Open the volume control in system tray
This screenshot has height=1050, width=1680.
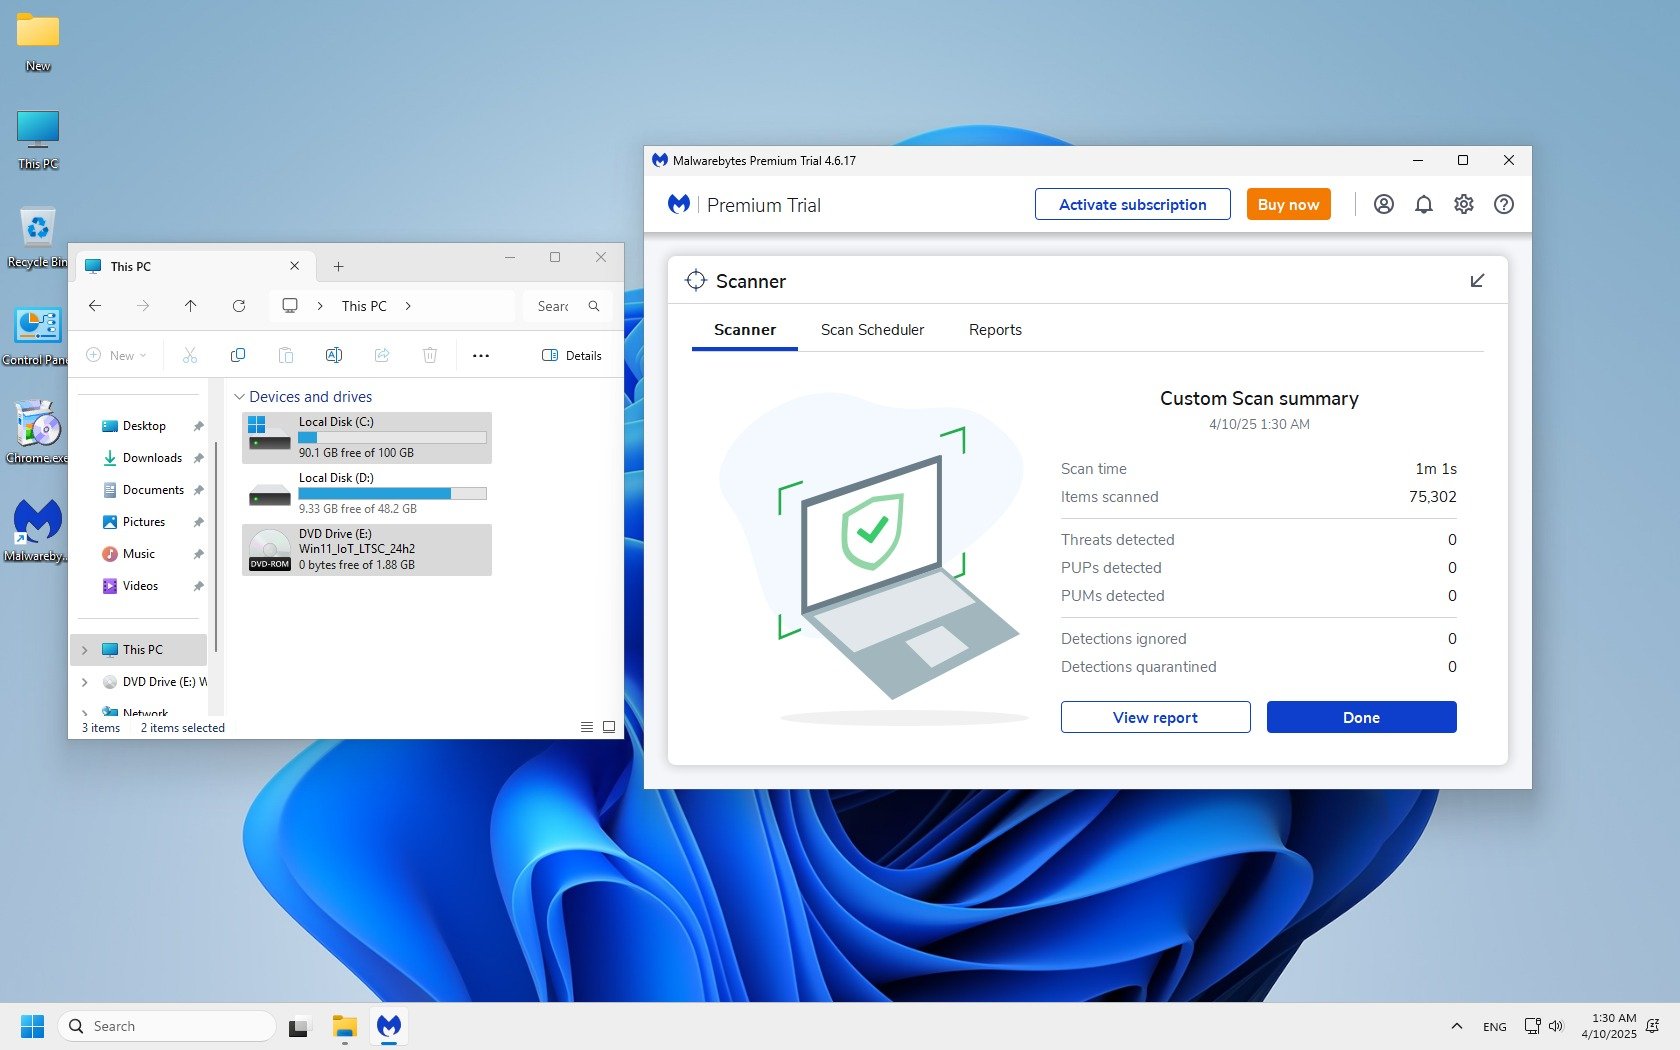click(x=1556, y=1026)
